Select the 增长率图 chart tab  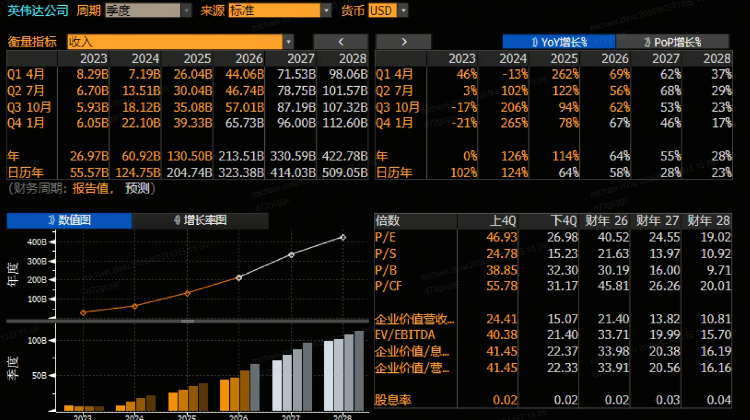click(x=198, y=220)
